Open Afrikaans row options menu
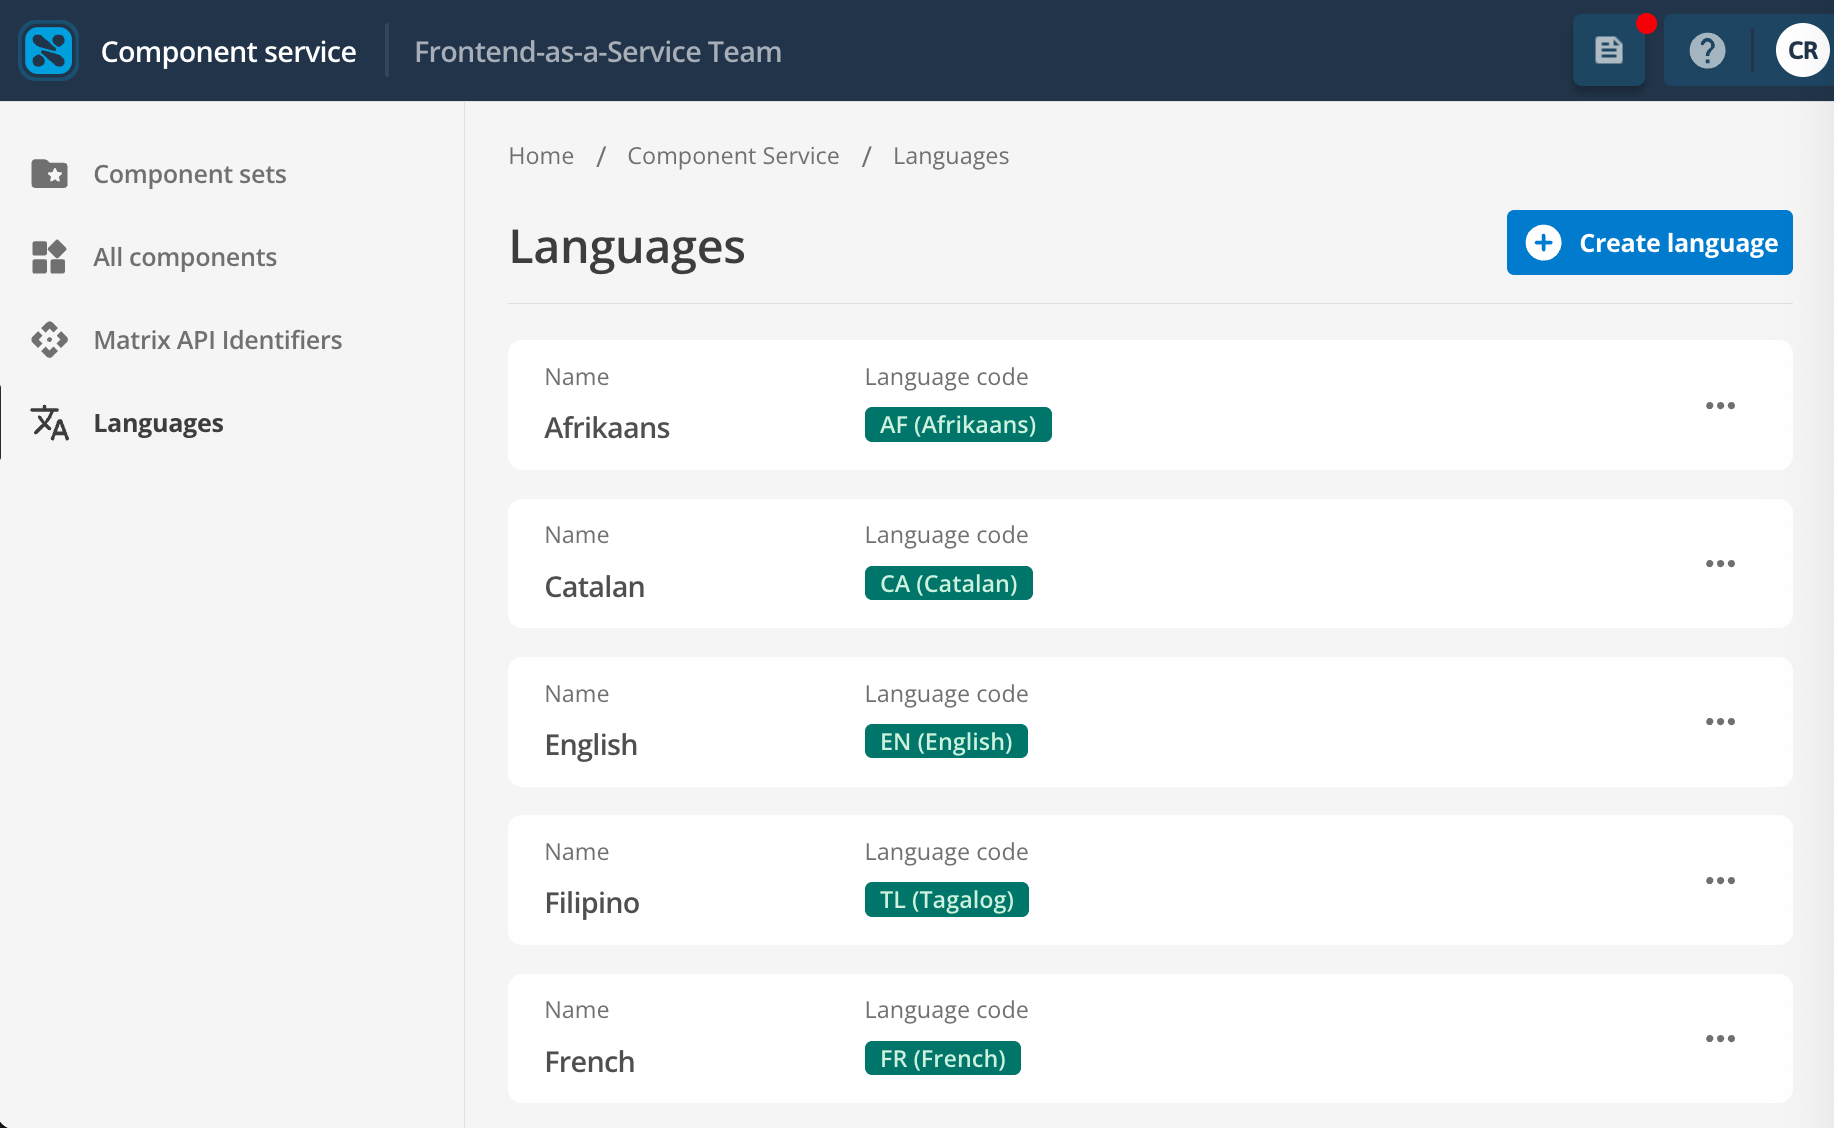 coord(1720,405)
